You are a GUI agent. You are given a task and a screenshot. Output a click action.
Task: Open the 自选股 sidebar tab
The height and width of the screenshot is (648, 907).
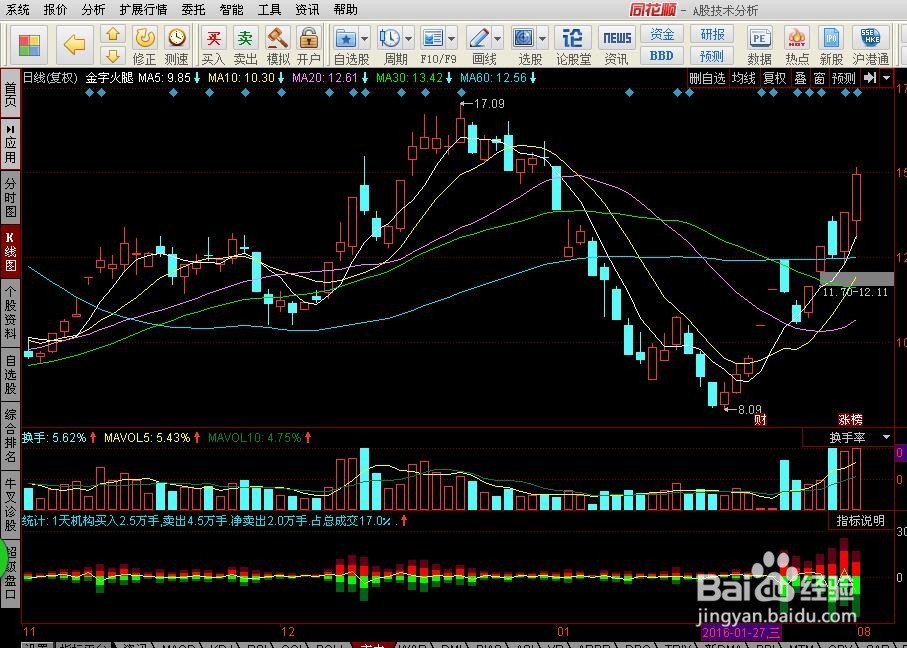click(10, 374)
